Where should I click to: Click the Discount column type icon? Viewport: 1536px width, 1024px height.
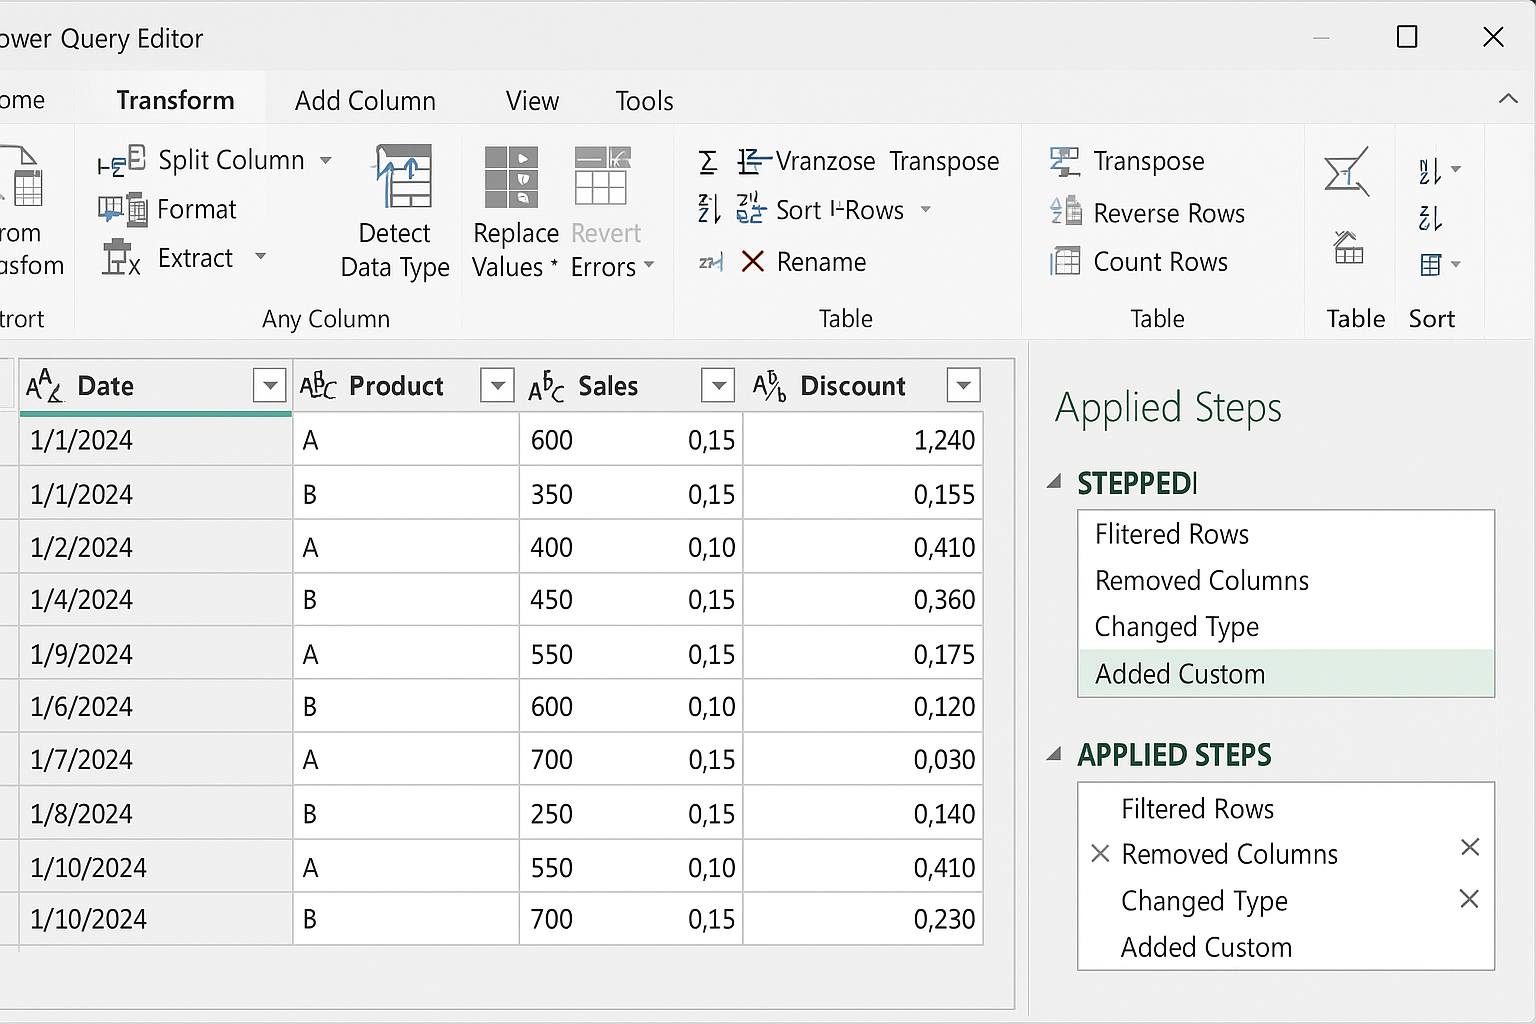click(x=769, y=386)
